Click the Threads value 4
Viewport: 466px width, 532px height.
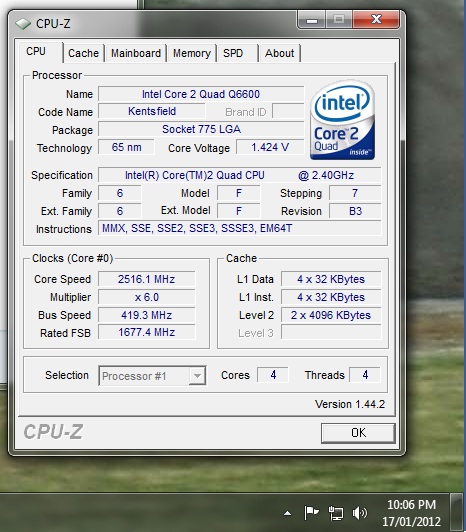[365, 375]
